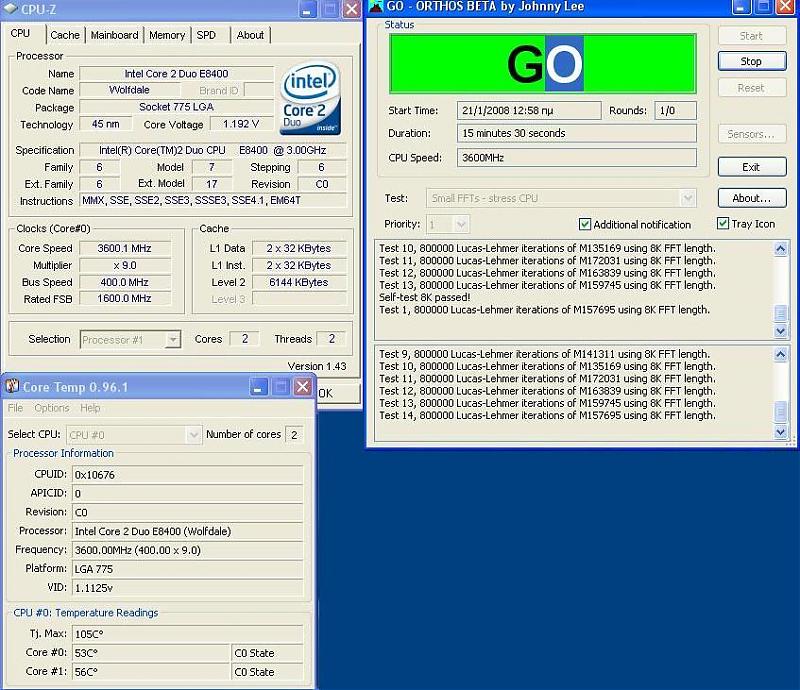Click the 'Self-test 8K passed!' log line
The height and width of the screenshot is (690, 800).
click(424, 298)
